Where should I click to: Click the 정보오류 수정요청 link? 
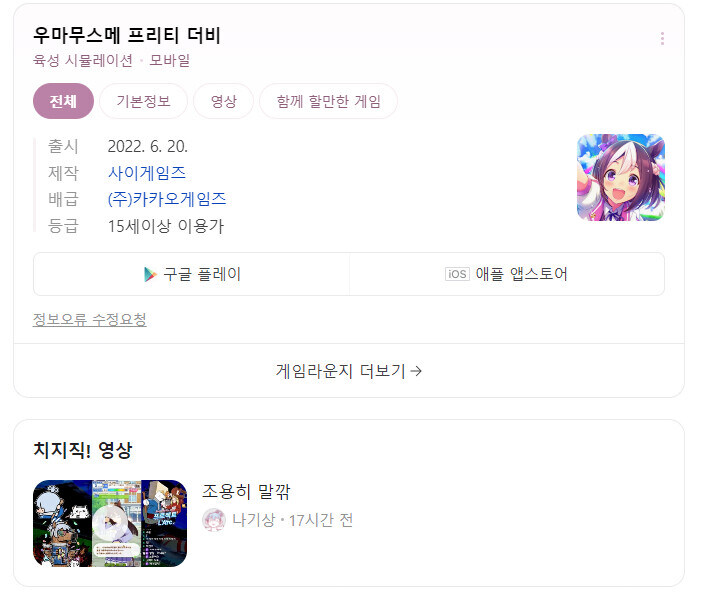click(x=90, y=319)
